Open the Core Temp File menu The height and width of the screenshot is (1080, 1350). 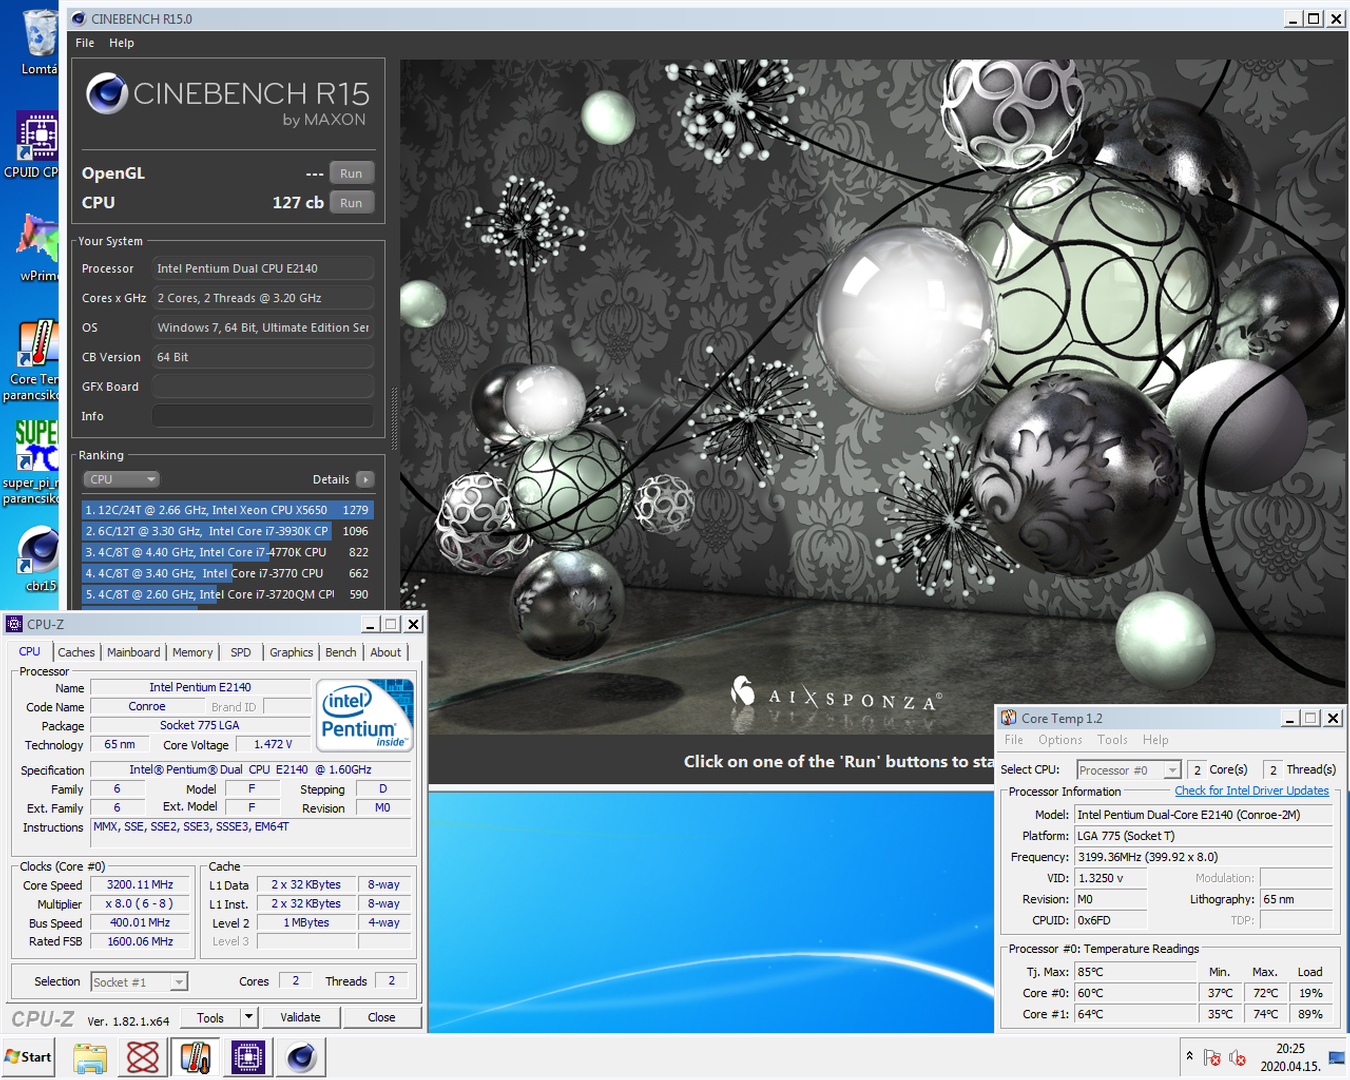click(x=1014, y=740)
